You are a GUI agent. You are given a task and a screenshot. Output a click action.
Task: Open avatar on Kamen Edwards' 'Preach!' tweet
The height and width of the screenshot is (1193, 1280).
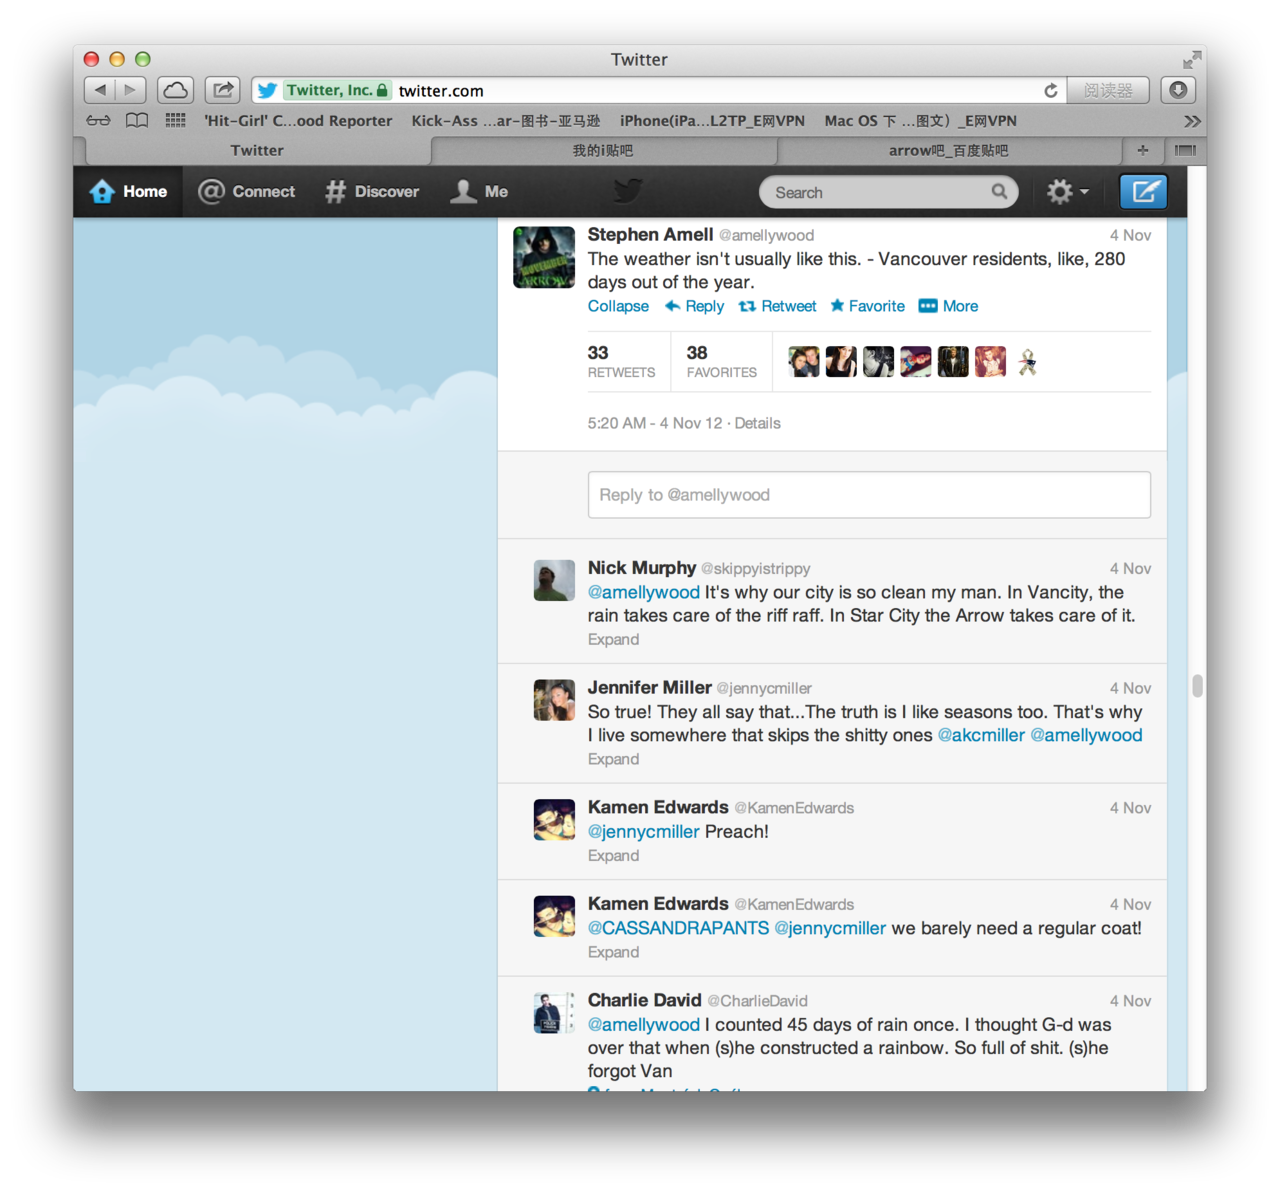tap(554, 820)
